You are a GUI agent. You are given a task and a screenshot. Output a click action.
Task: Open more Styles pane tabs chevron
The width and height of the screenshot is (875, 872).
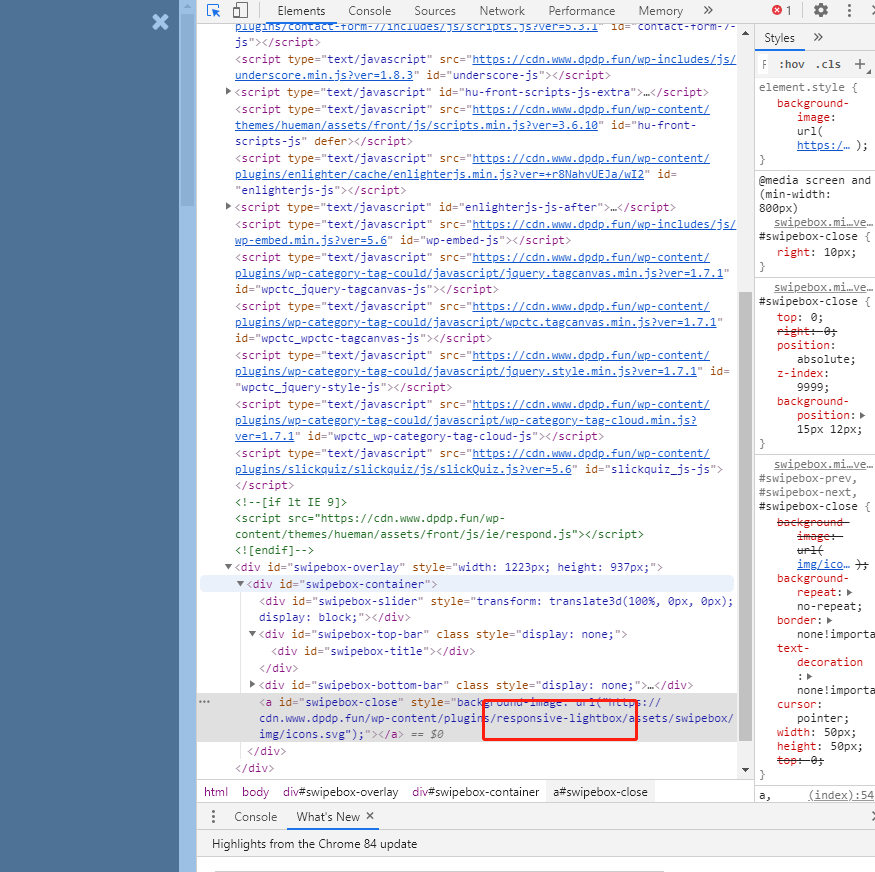point(818,37)
